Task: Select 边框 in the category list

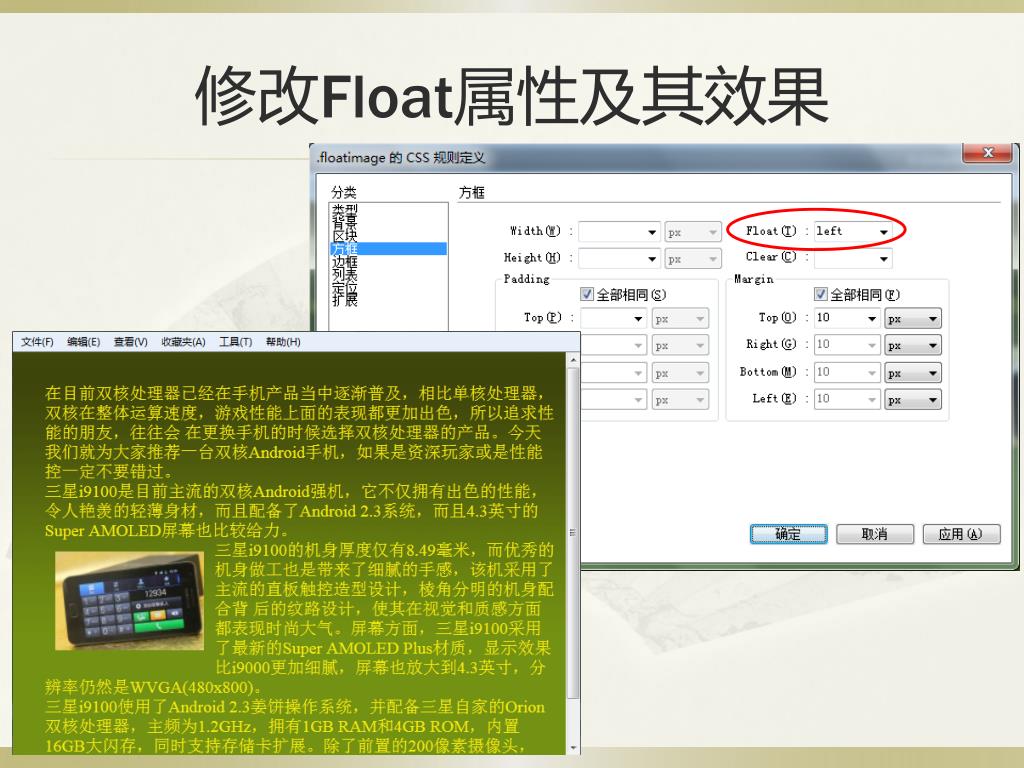Action: point(345,261)
